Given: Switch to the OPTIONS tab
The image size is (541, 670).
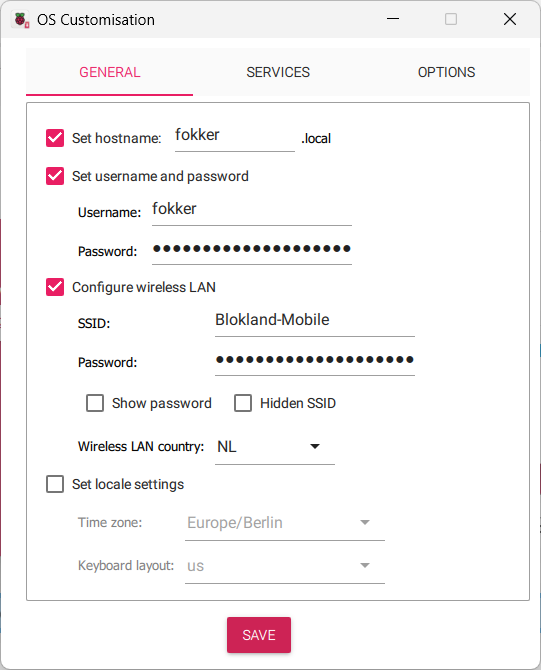Looking at the screenshot, I should click(446, 72).
